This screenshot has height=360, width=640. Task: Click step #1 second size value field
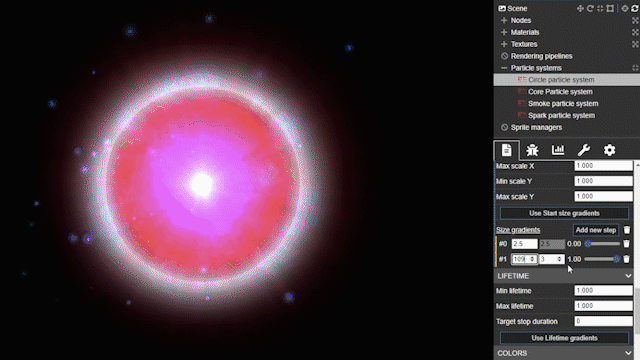551,259
